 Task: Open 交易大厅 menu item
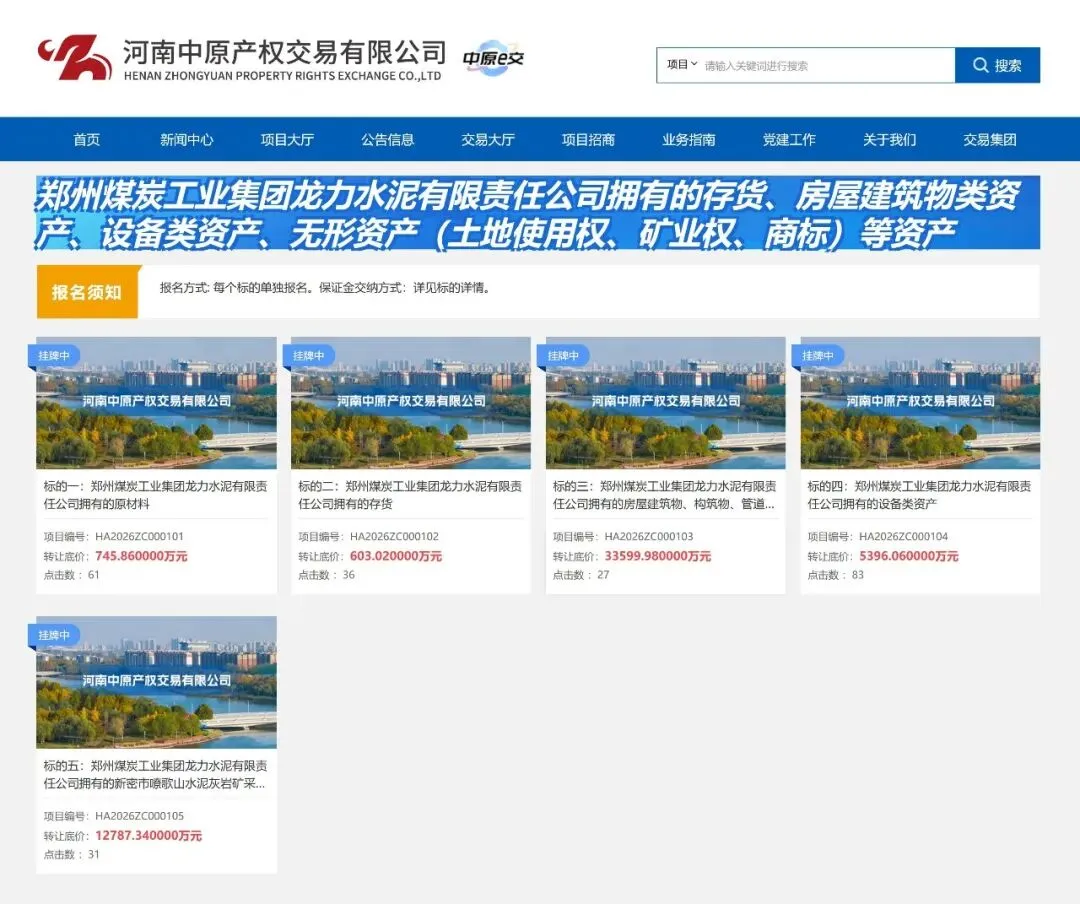point(488,140)
